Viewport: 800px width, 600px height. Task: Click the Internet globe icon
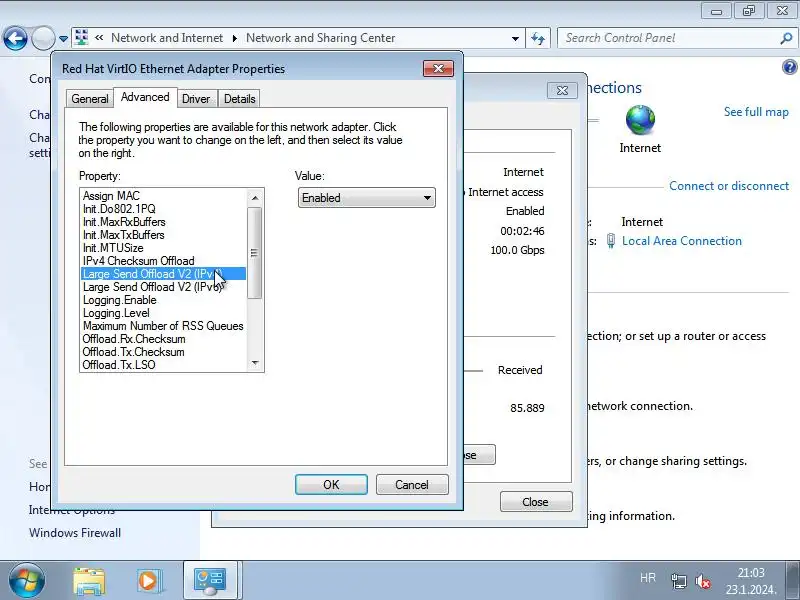640,120
